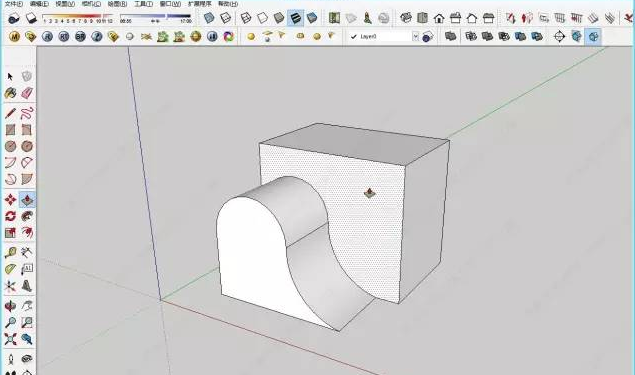This screenshot has width=635, height=375.
Task: Start V-Ray RT render icon
Action: pyautogui.click(x=64, y=37)
